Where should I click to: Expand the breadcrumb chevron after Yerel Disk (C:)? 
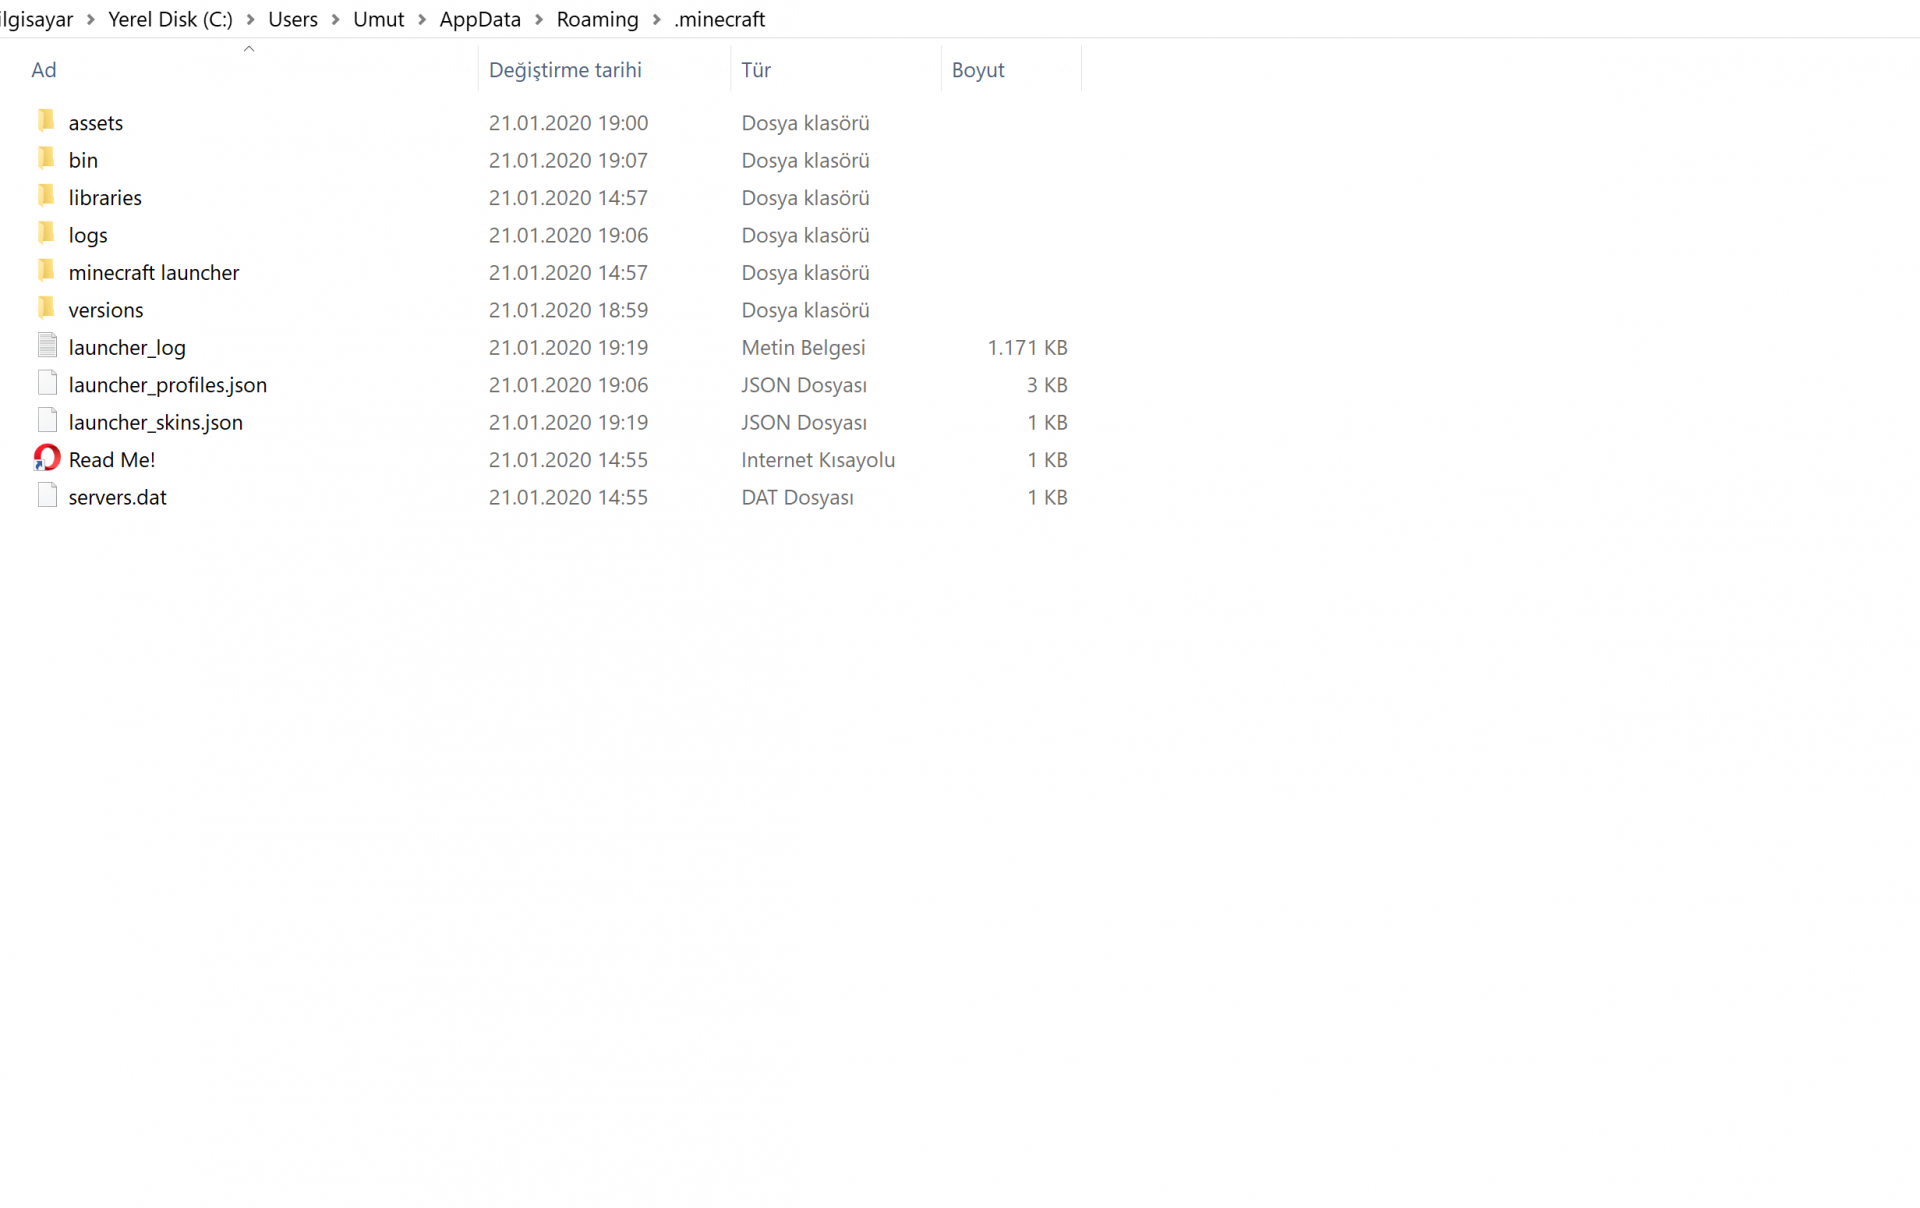coord(251,20)
